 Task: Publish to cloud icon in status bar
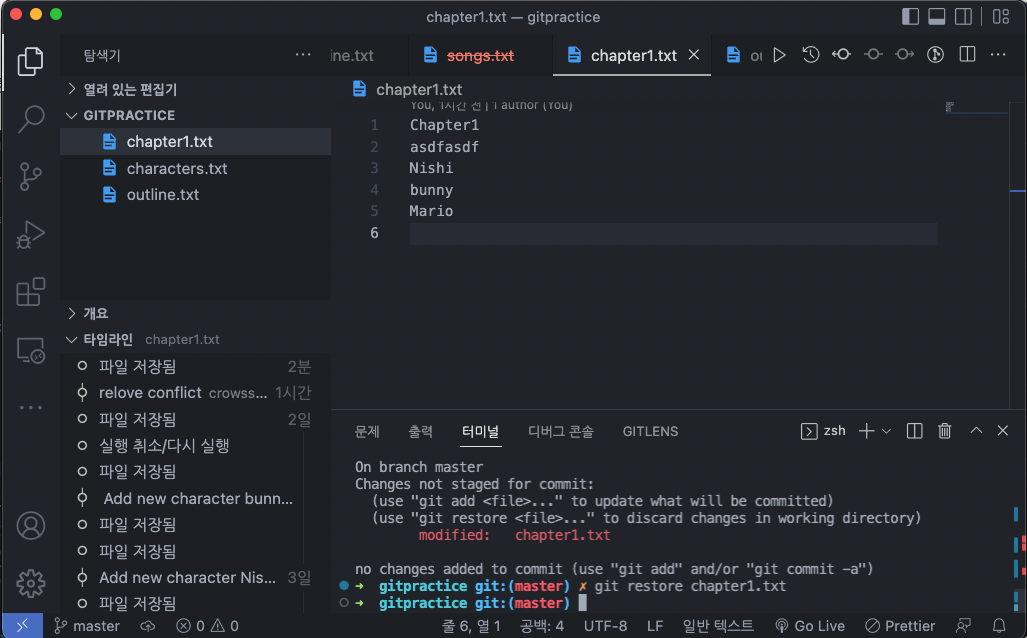click(148, 626)
